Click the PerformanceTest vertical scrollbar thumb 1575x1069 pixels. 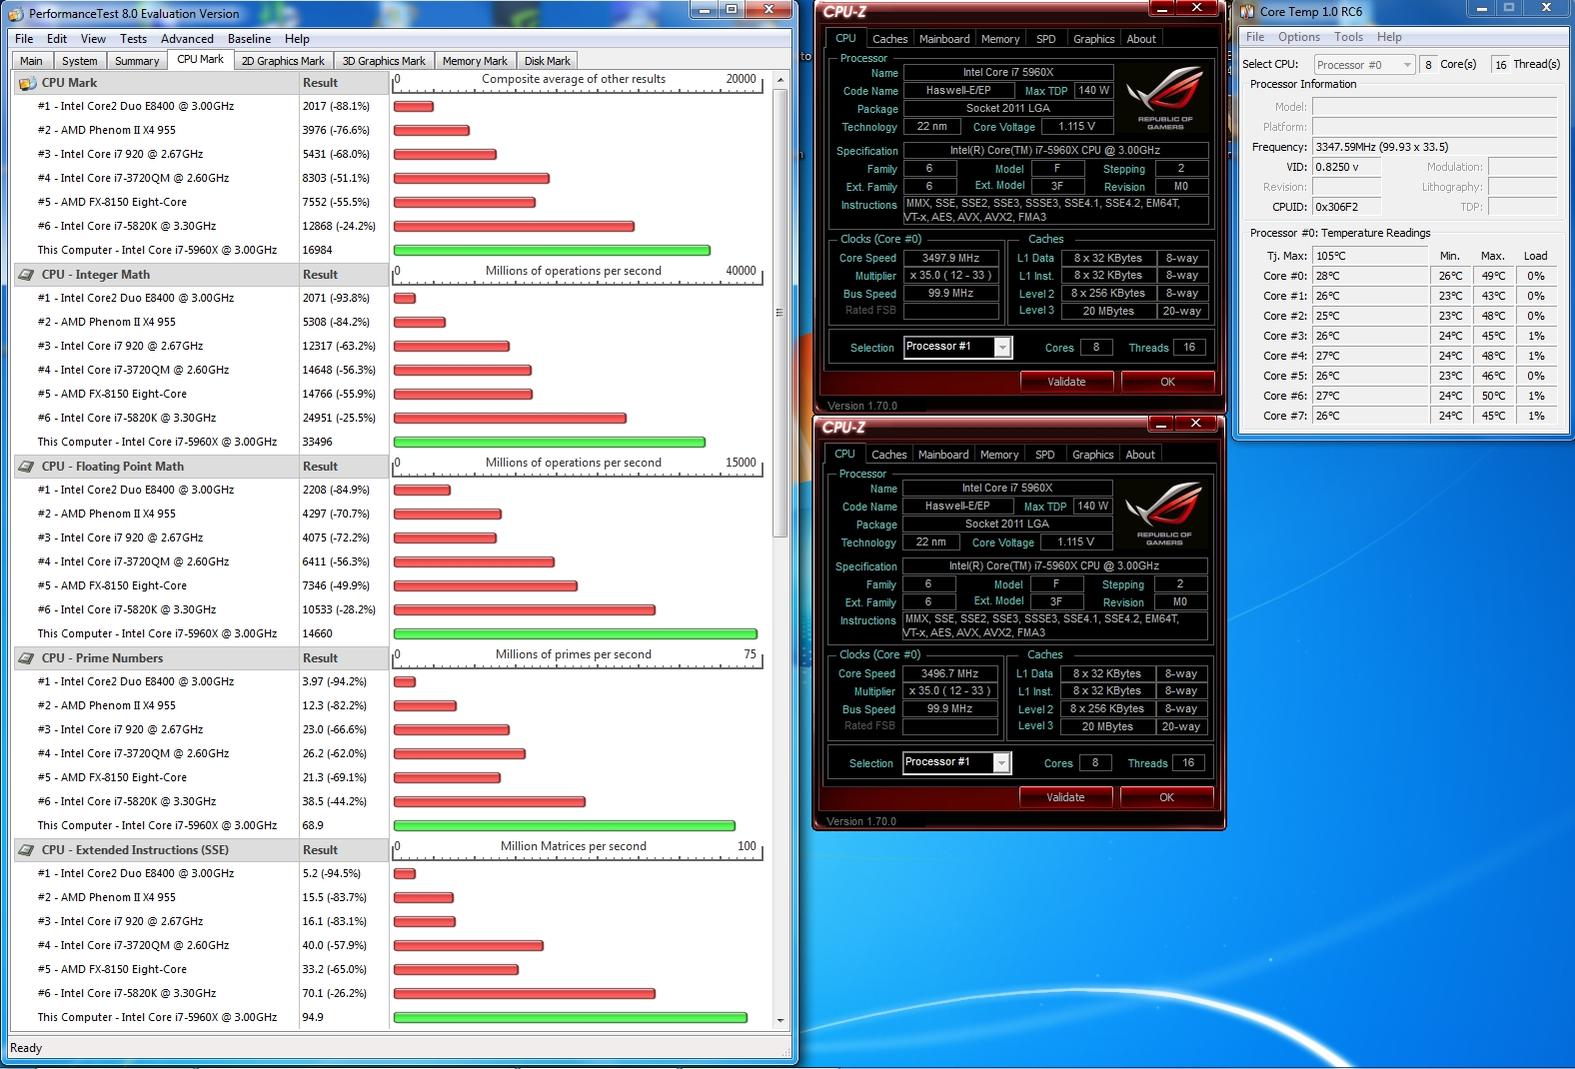point(780,312)
